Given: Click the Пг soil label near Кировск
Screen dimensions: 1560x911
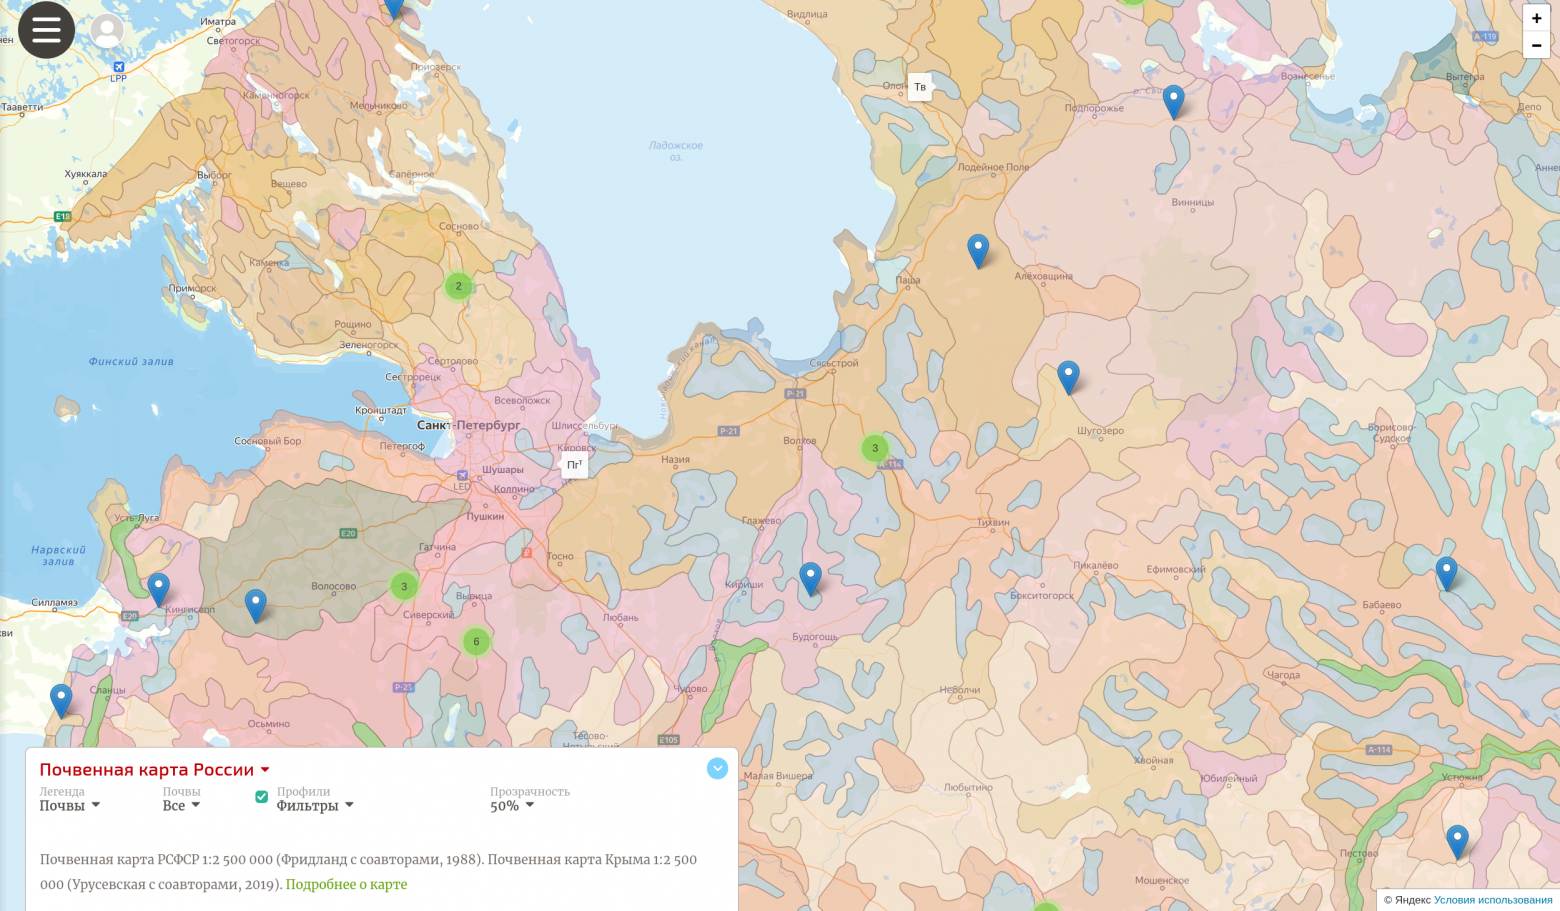Looking at the screenshot, I should (x=574, y=465).
